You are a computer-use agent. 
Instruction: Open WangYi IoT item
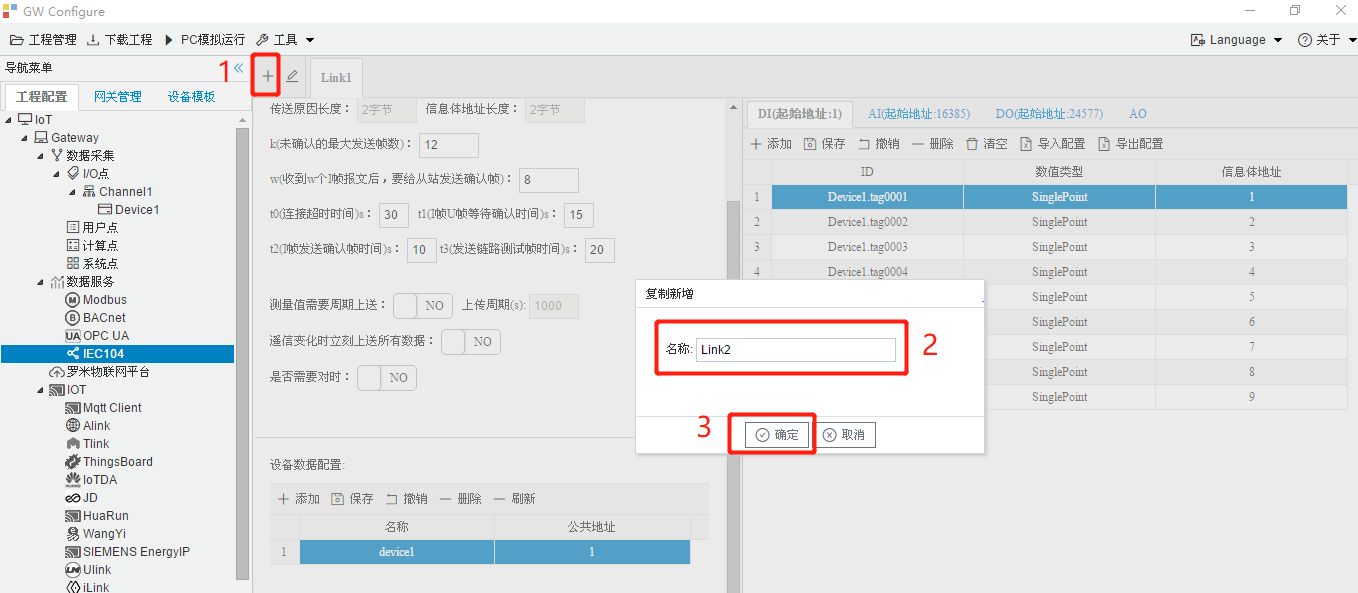96,534
